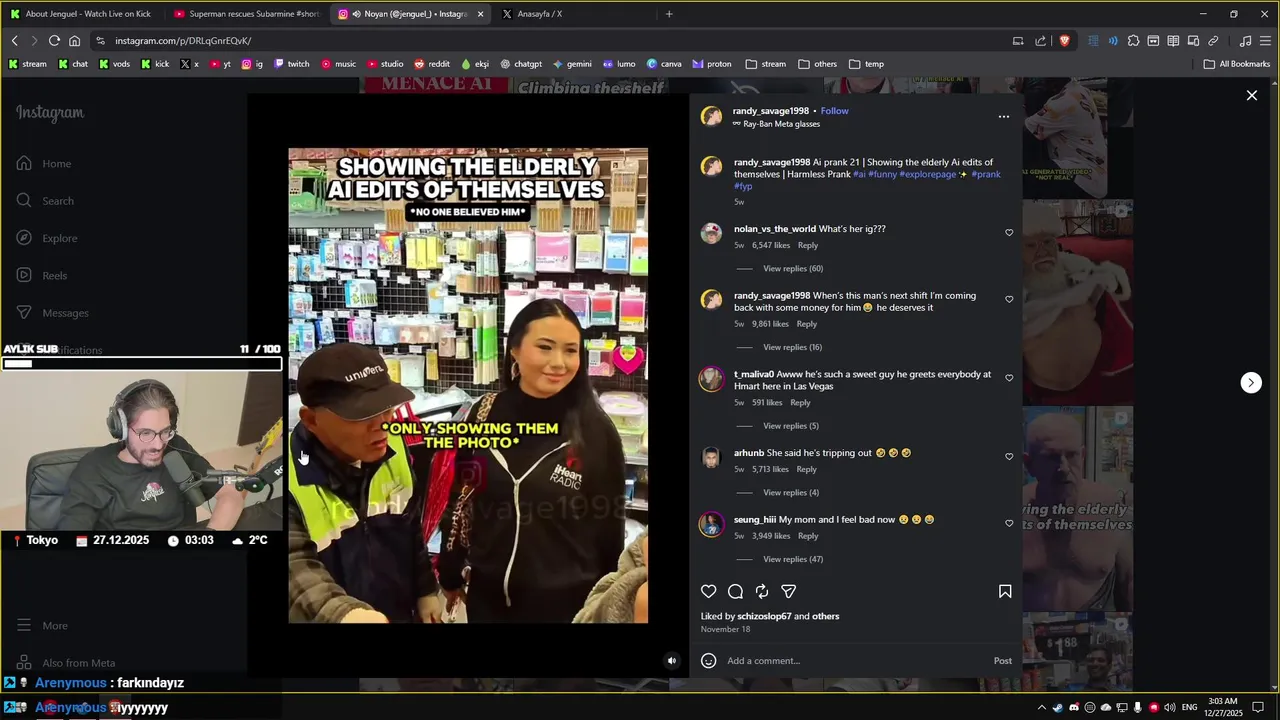
Task: Expand the stream bookmarks folder
Action: (x=765, y=64)
